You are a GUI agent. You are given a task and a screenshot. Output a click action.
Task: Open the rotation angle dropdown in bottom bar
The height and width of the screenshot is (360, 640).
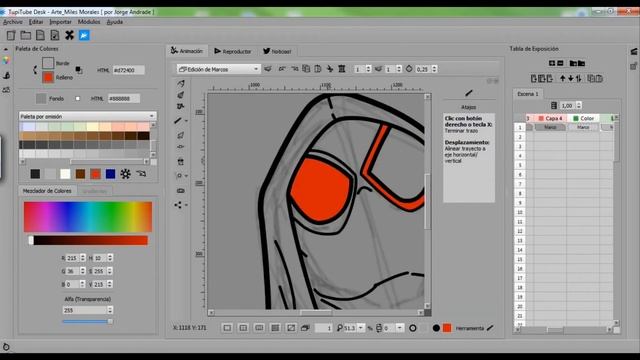400,328
